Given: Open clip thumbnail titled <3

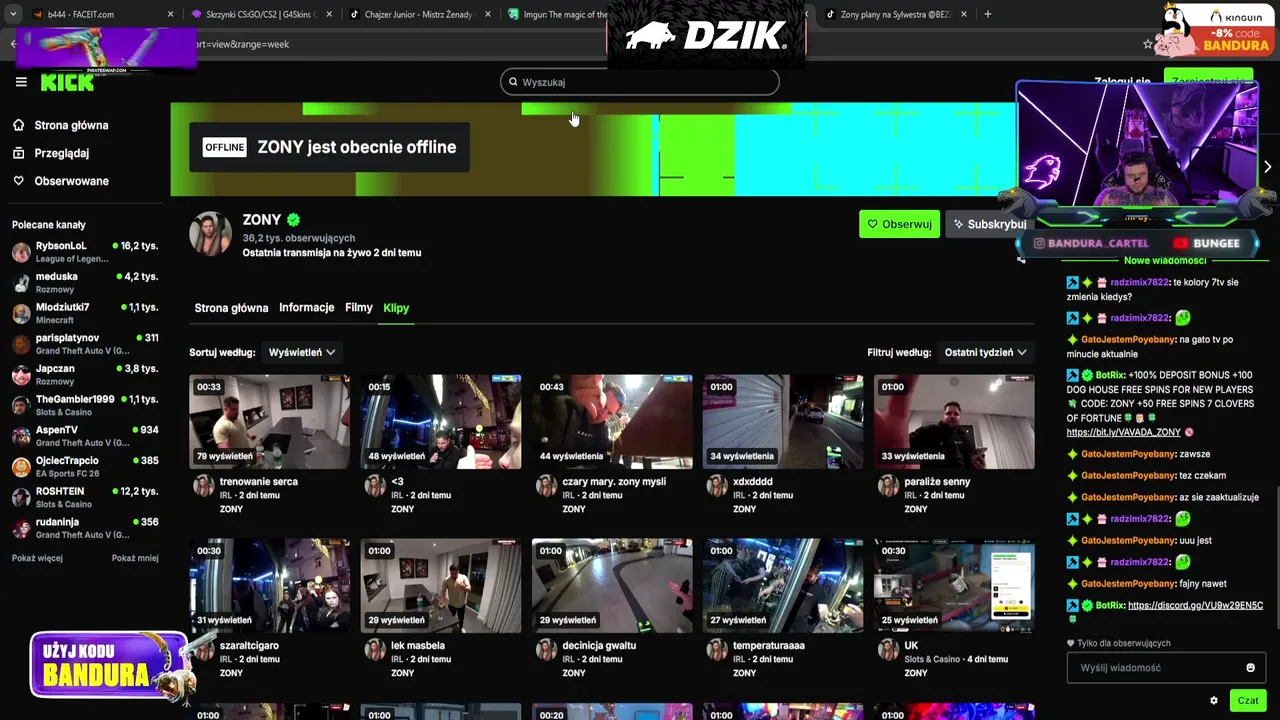Looking at the screenshot, I should pos(441,422).
